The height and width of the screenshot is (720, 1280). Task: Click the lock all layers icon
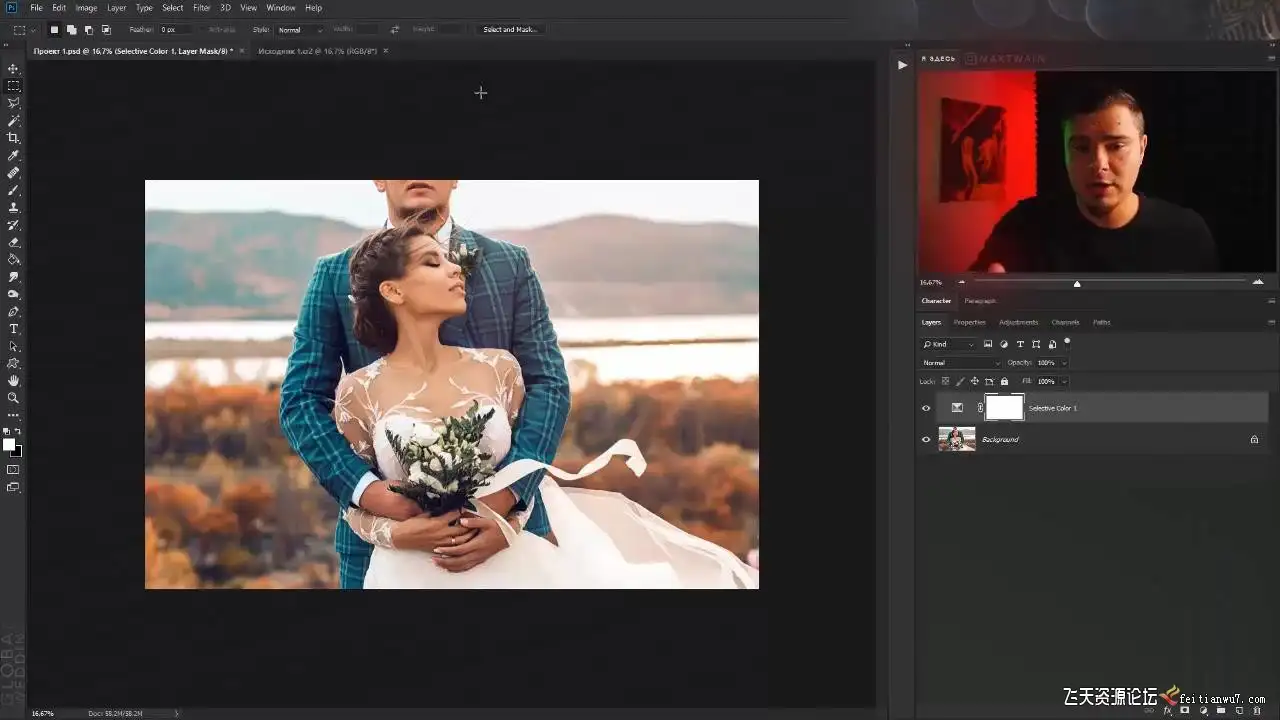(x=1005, y=381)
